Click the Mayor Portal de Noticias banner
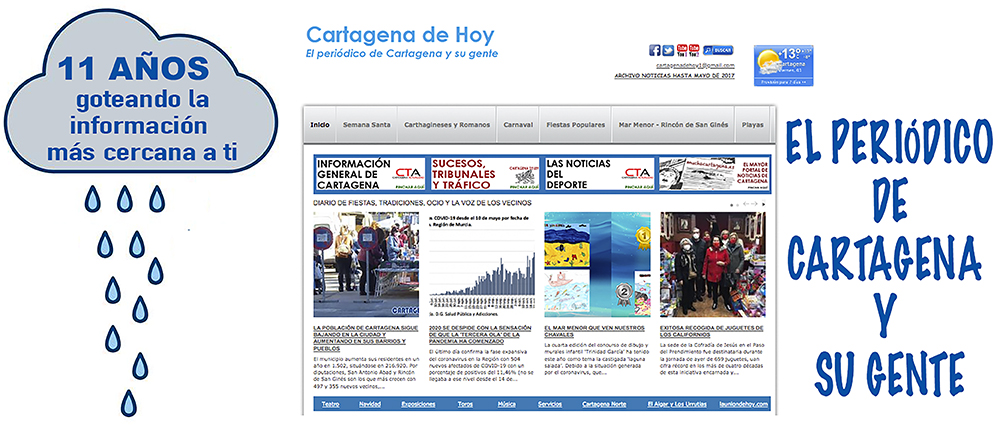Viewport: 1000px width, 425px height. pos(714,174)
